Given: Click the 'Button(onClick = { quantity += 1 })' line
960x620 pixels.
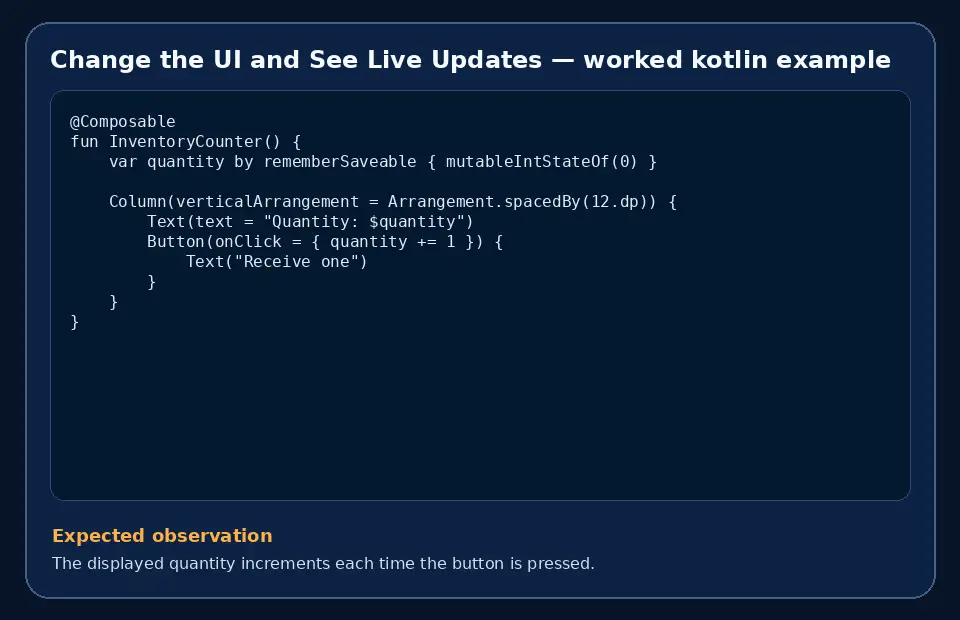Looking at the screenshot, I should click(x=324, y=242).
